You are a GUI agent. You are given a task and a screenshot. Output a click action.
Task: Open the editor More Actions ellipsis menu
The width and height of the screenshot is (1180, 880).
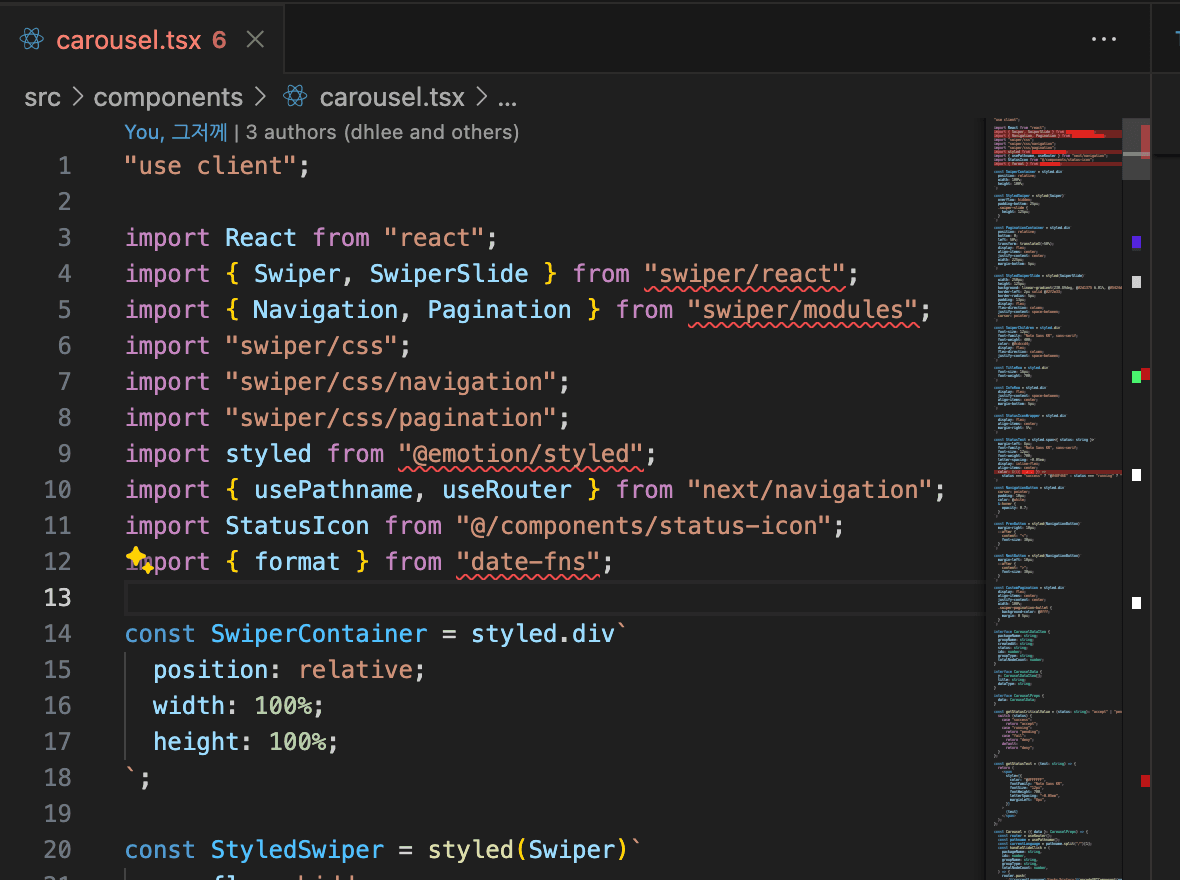click(1103, 40)
